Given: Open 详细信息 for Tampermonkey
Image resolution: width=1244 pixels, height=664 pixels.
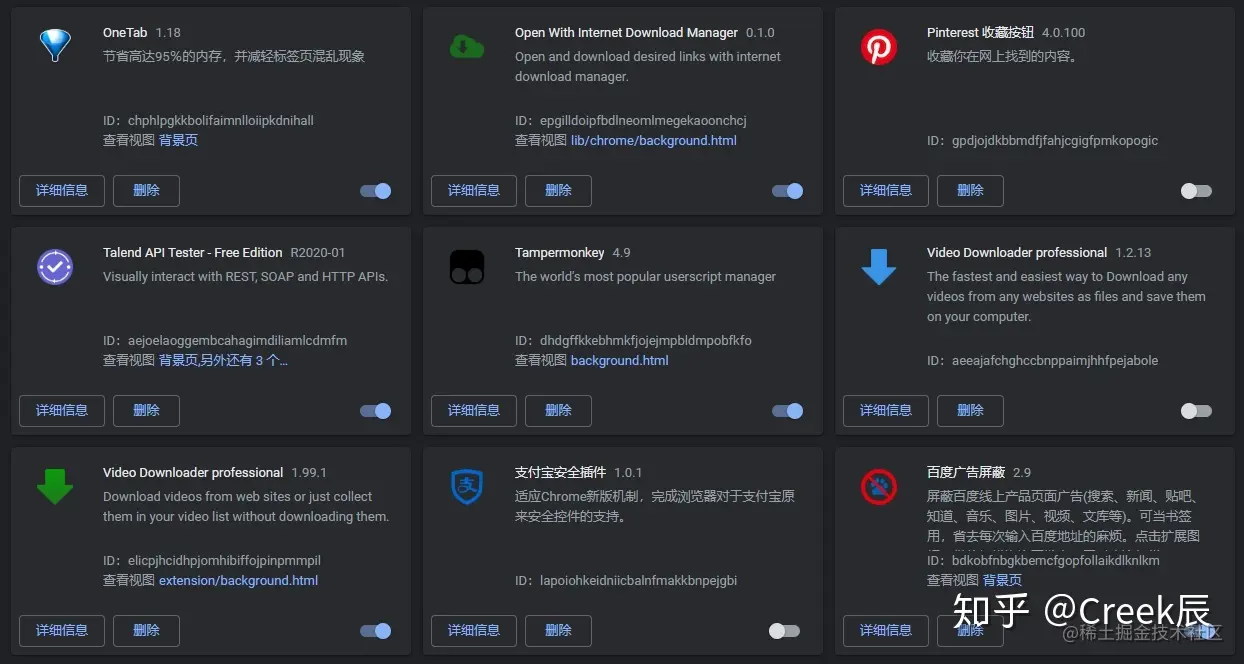Looking at the screenshot, I should coord(474,410).
